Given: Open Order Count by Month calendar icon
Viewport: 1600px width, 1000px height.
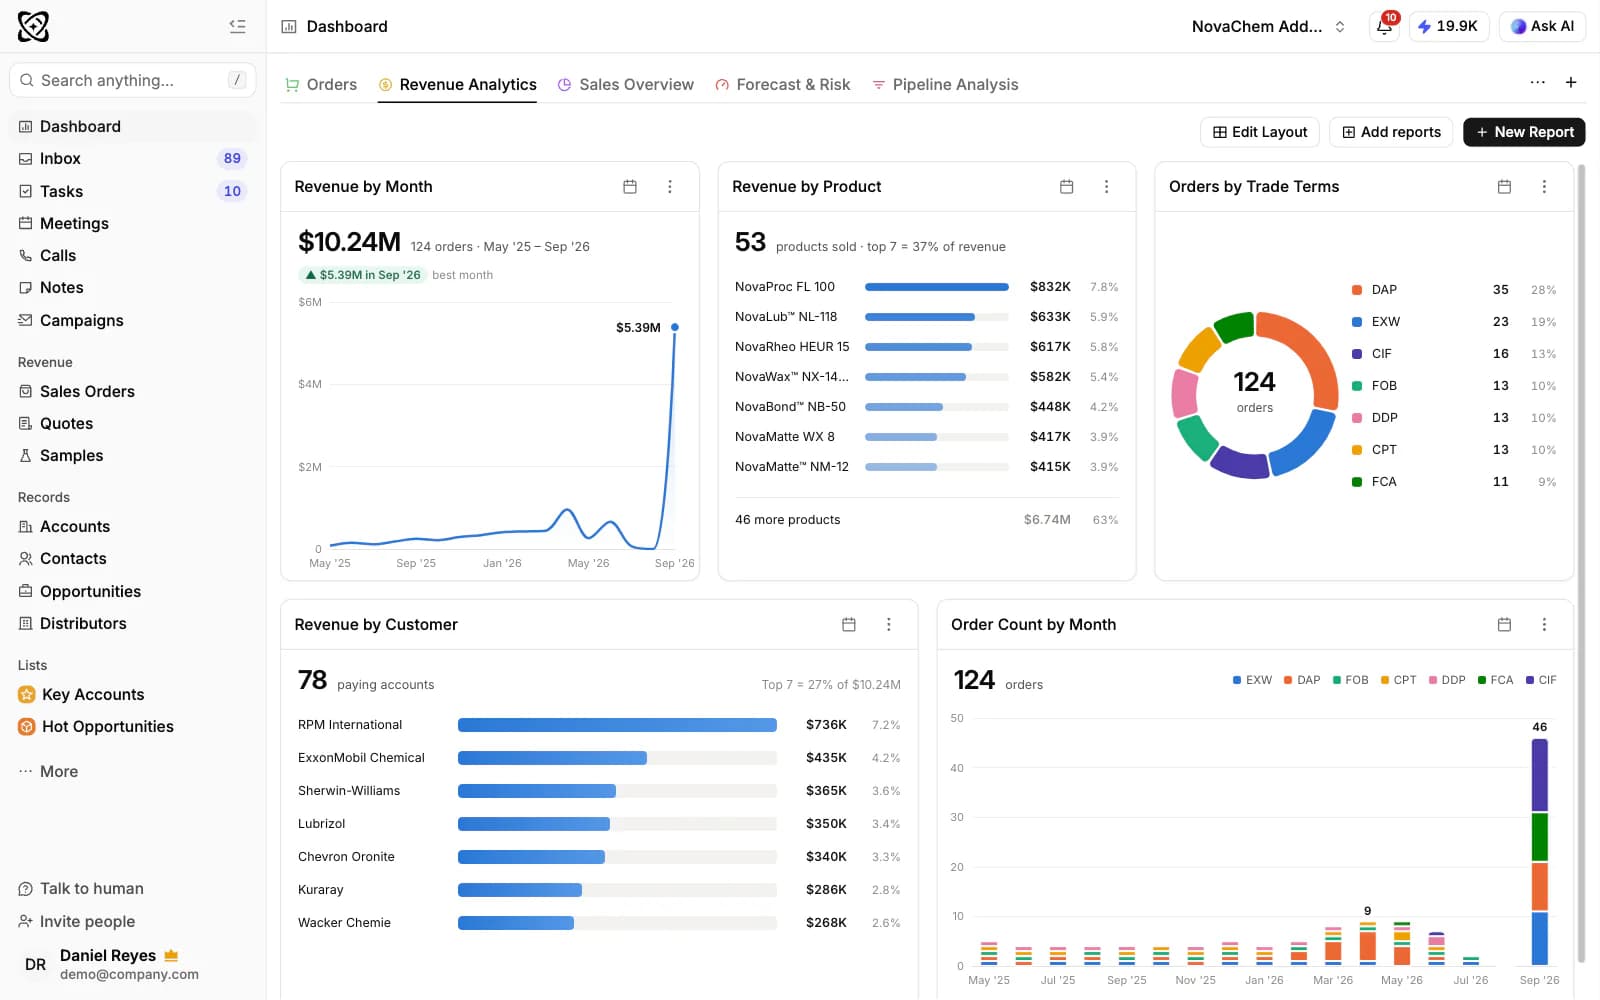Looking at the screenshot, I should click(1504, 624).
